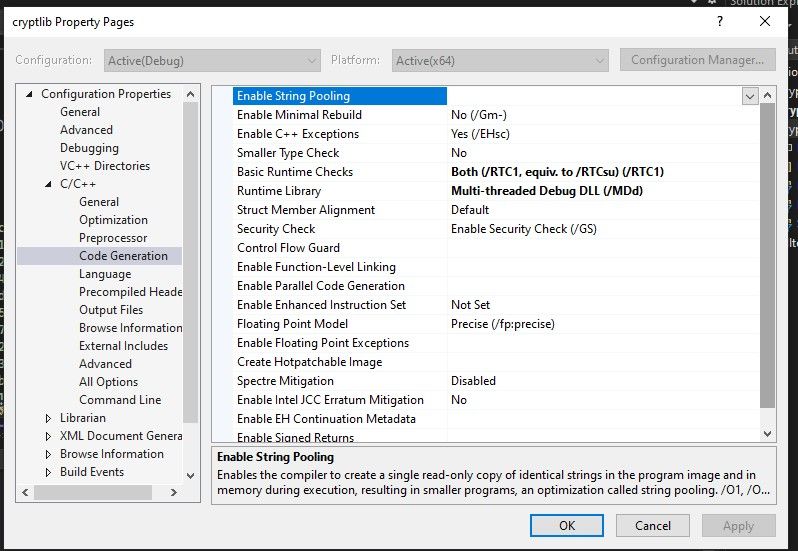Open the Configuration dropdown

tap(212, 61)
